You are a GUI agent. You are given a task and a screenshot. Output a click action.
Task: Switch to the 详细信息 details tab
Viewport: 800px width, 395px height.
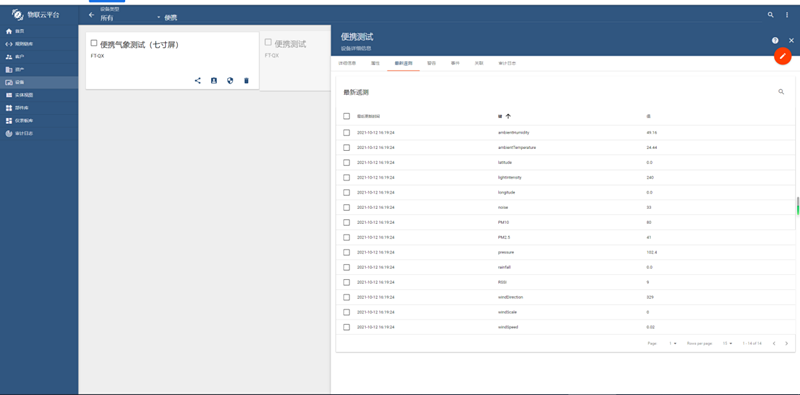pyautogui.click(x=347, y=63)
